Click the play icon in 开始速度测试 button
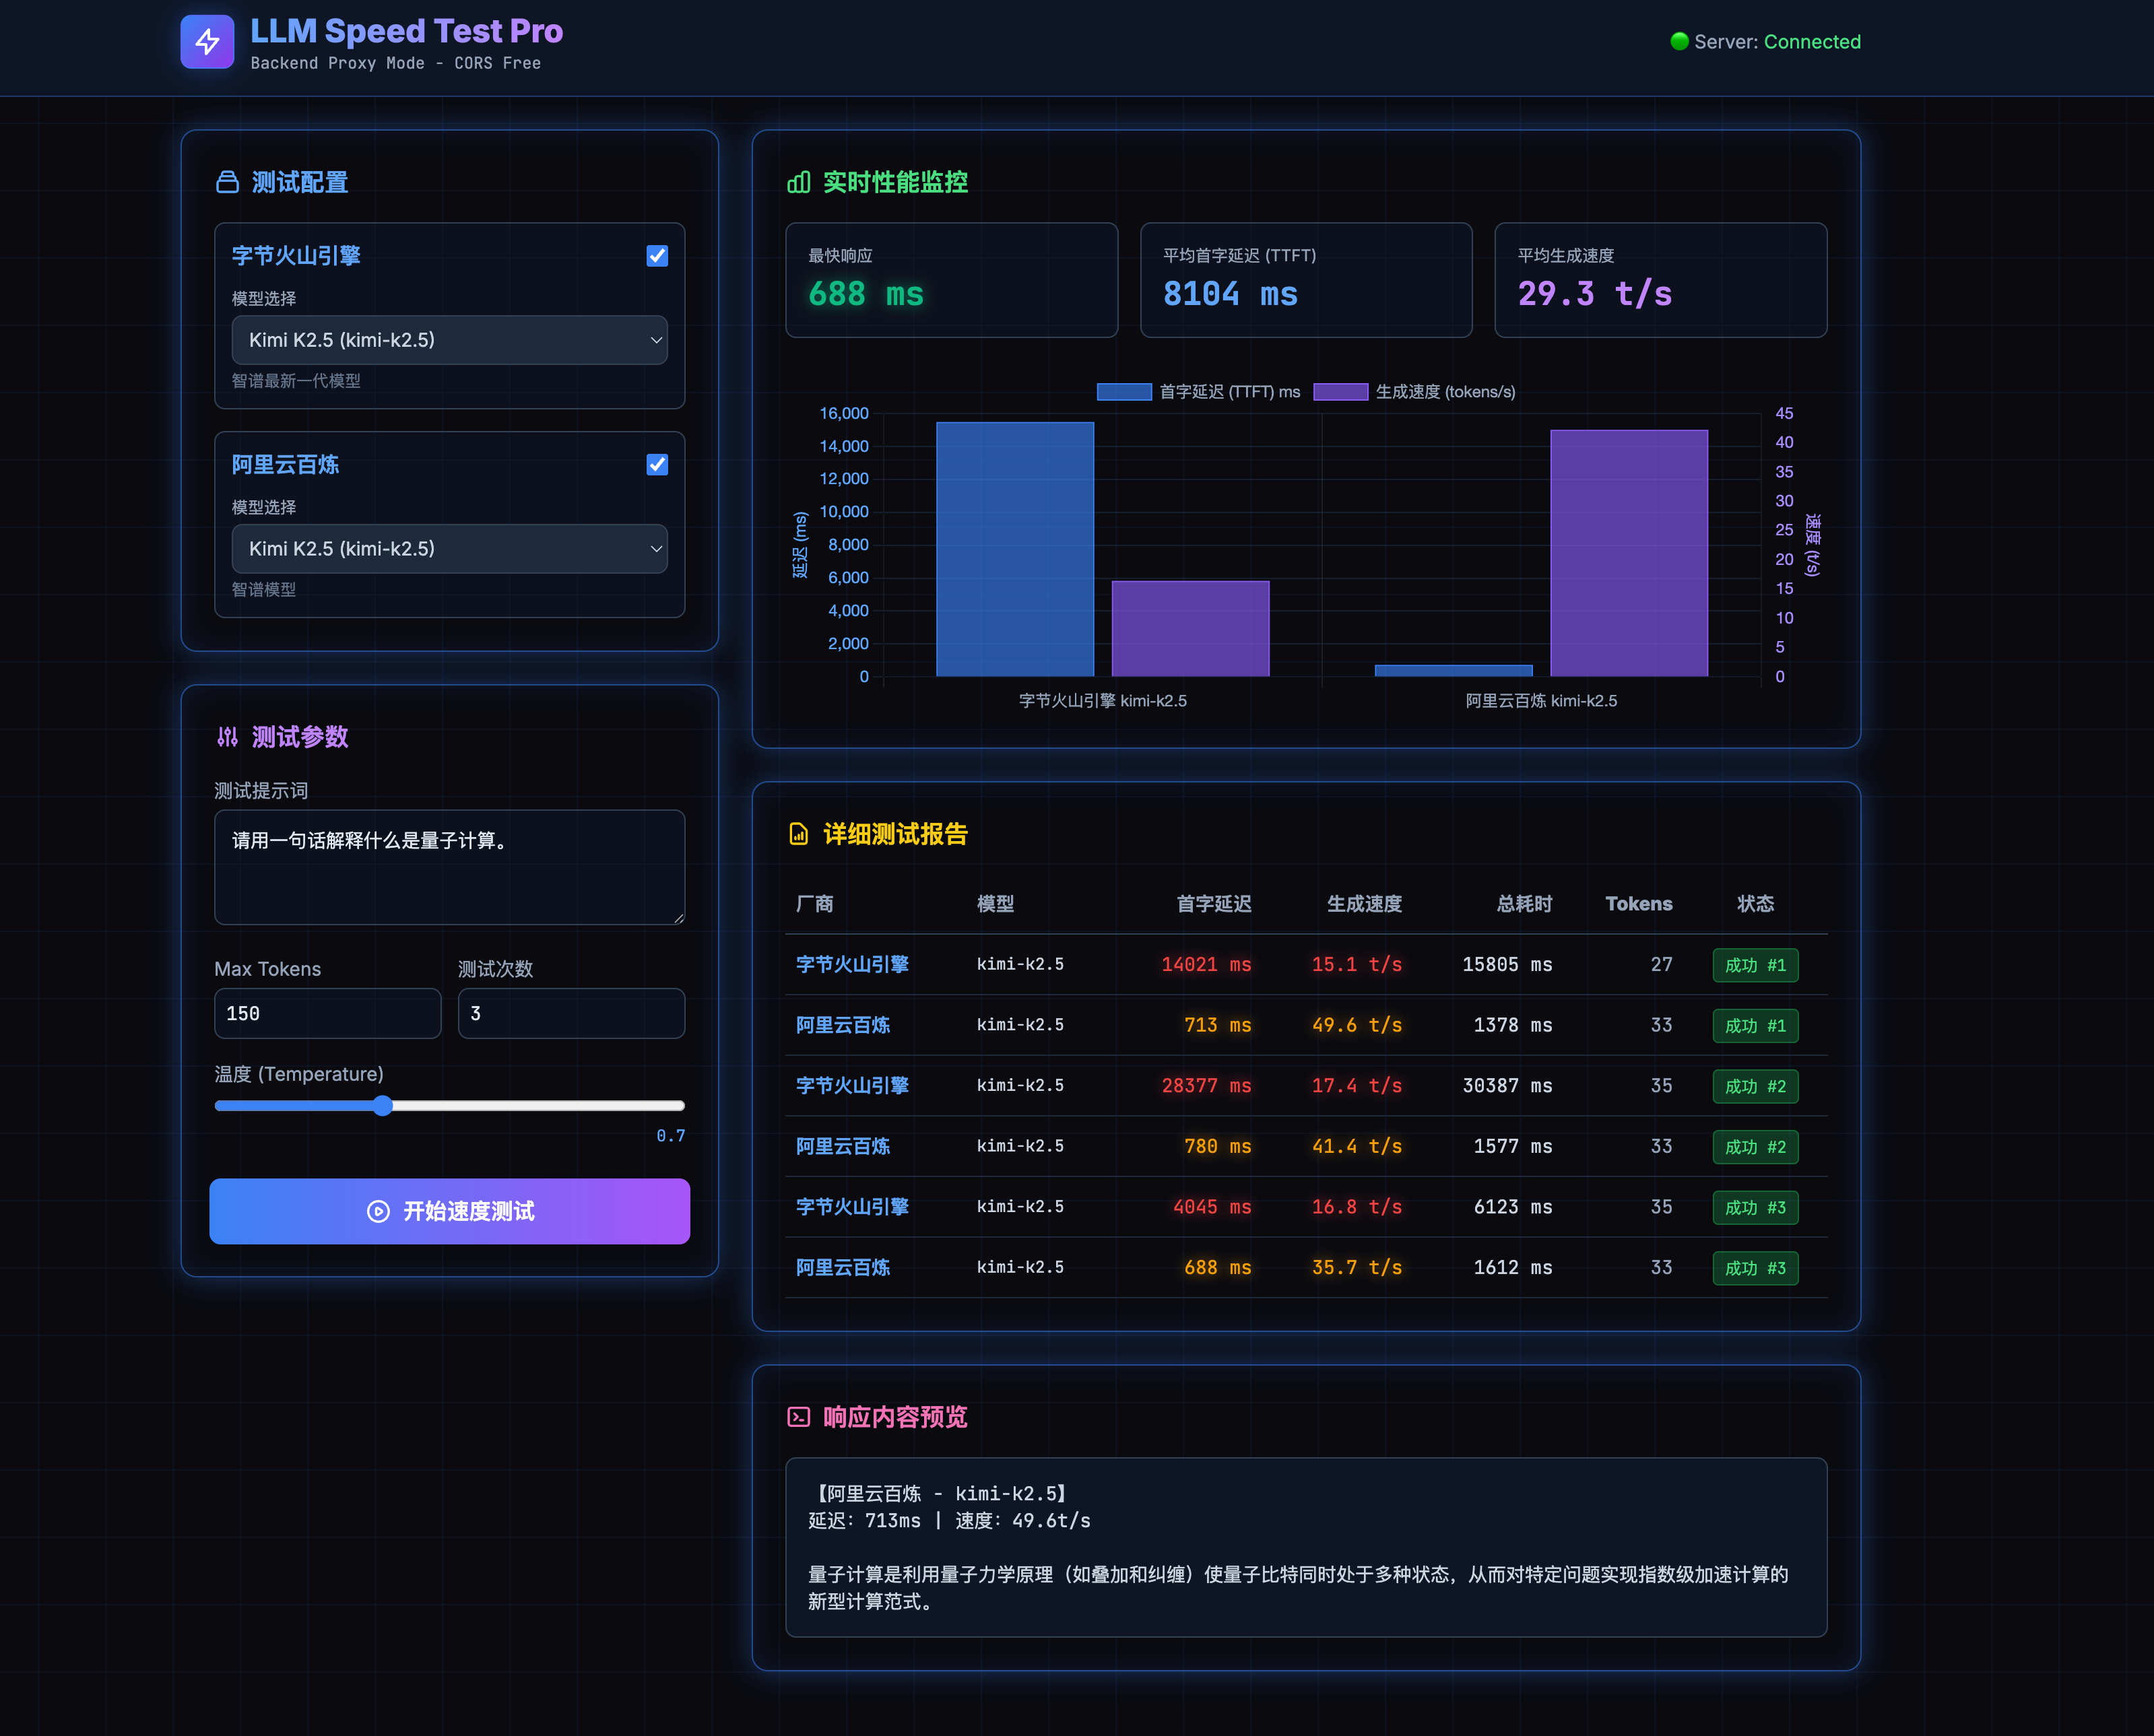2154x1736 pixels. click(x=378, y=1211)
